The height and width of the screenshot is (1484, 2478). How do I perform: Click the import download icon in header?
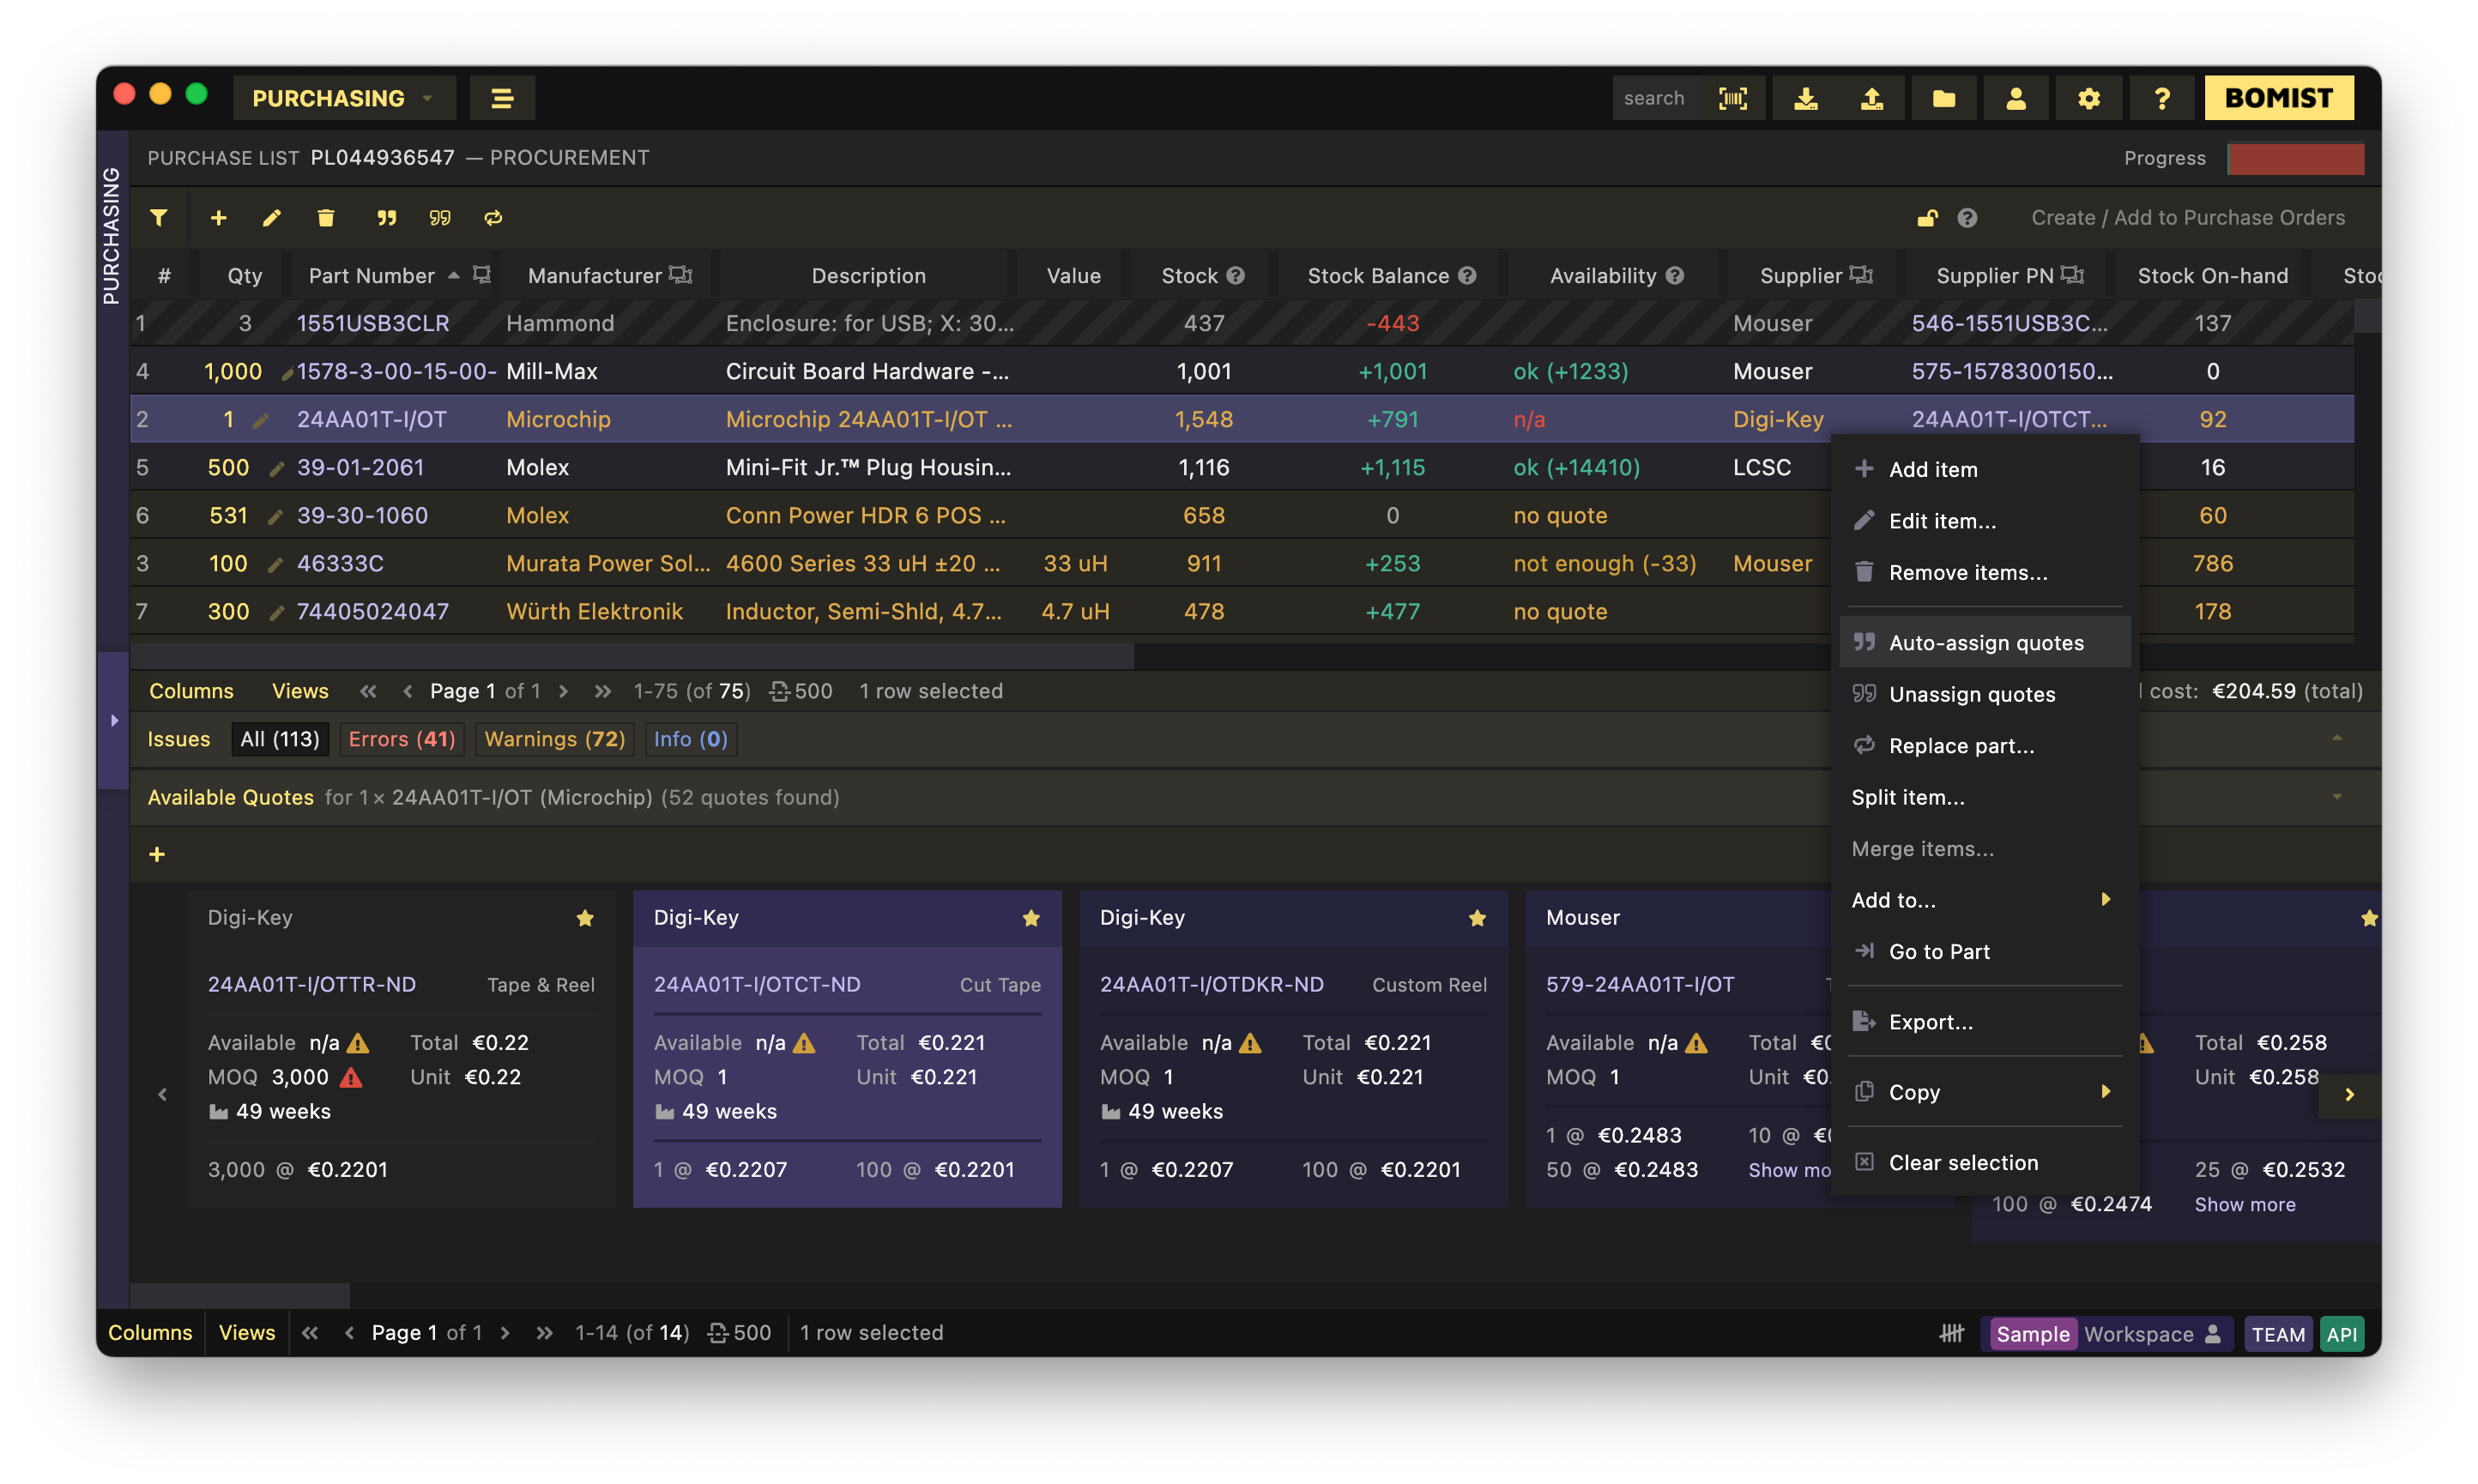click(1805, 98)
